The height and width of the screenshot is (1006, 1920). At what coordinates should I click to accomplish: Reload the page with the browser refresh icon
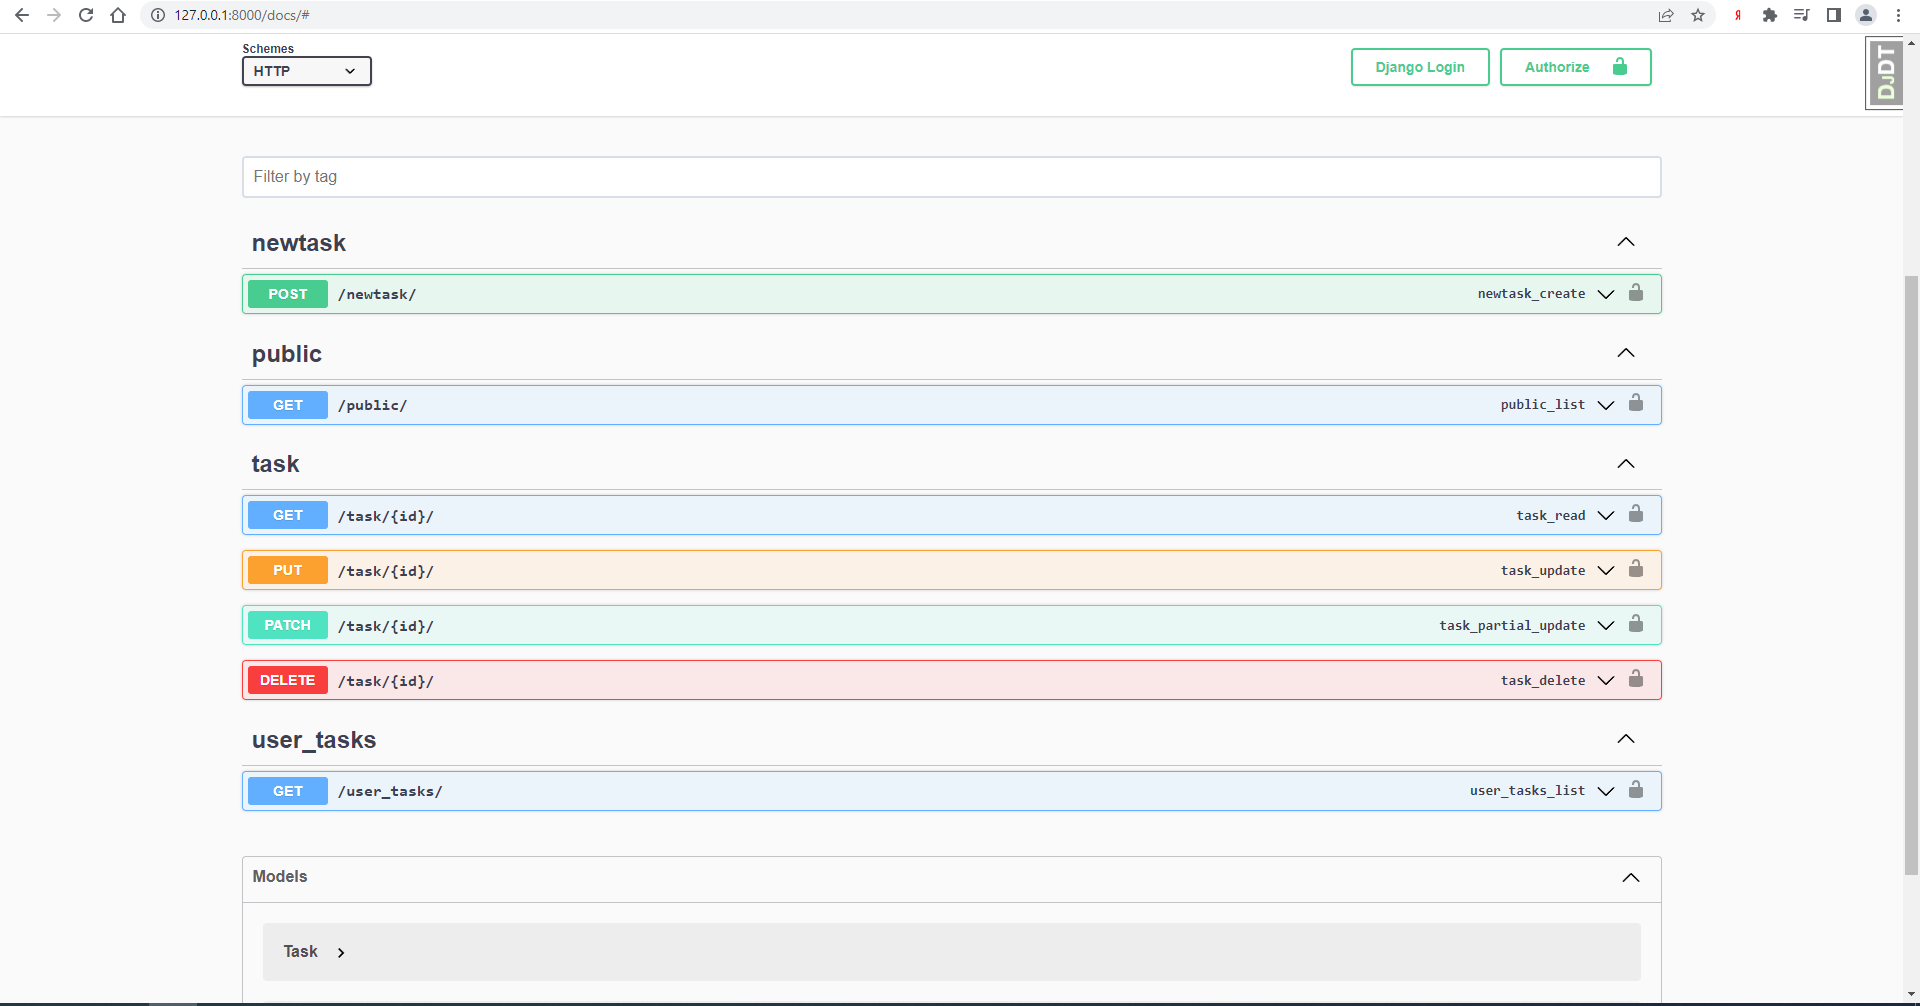point(86,15)
